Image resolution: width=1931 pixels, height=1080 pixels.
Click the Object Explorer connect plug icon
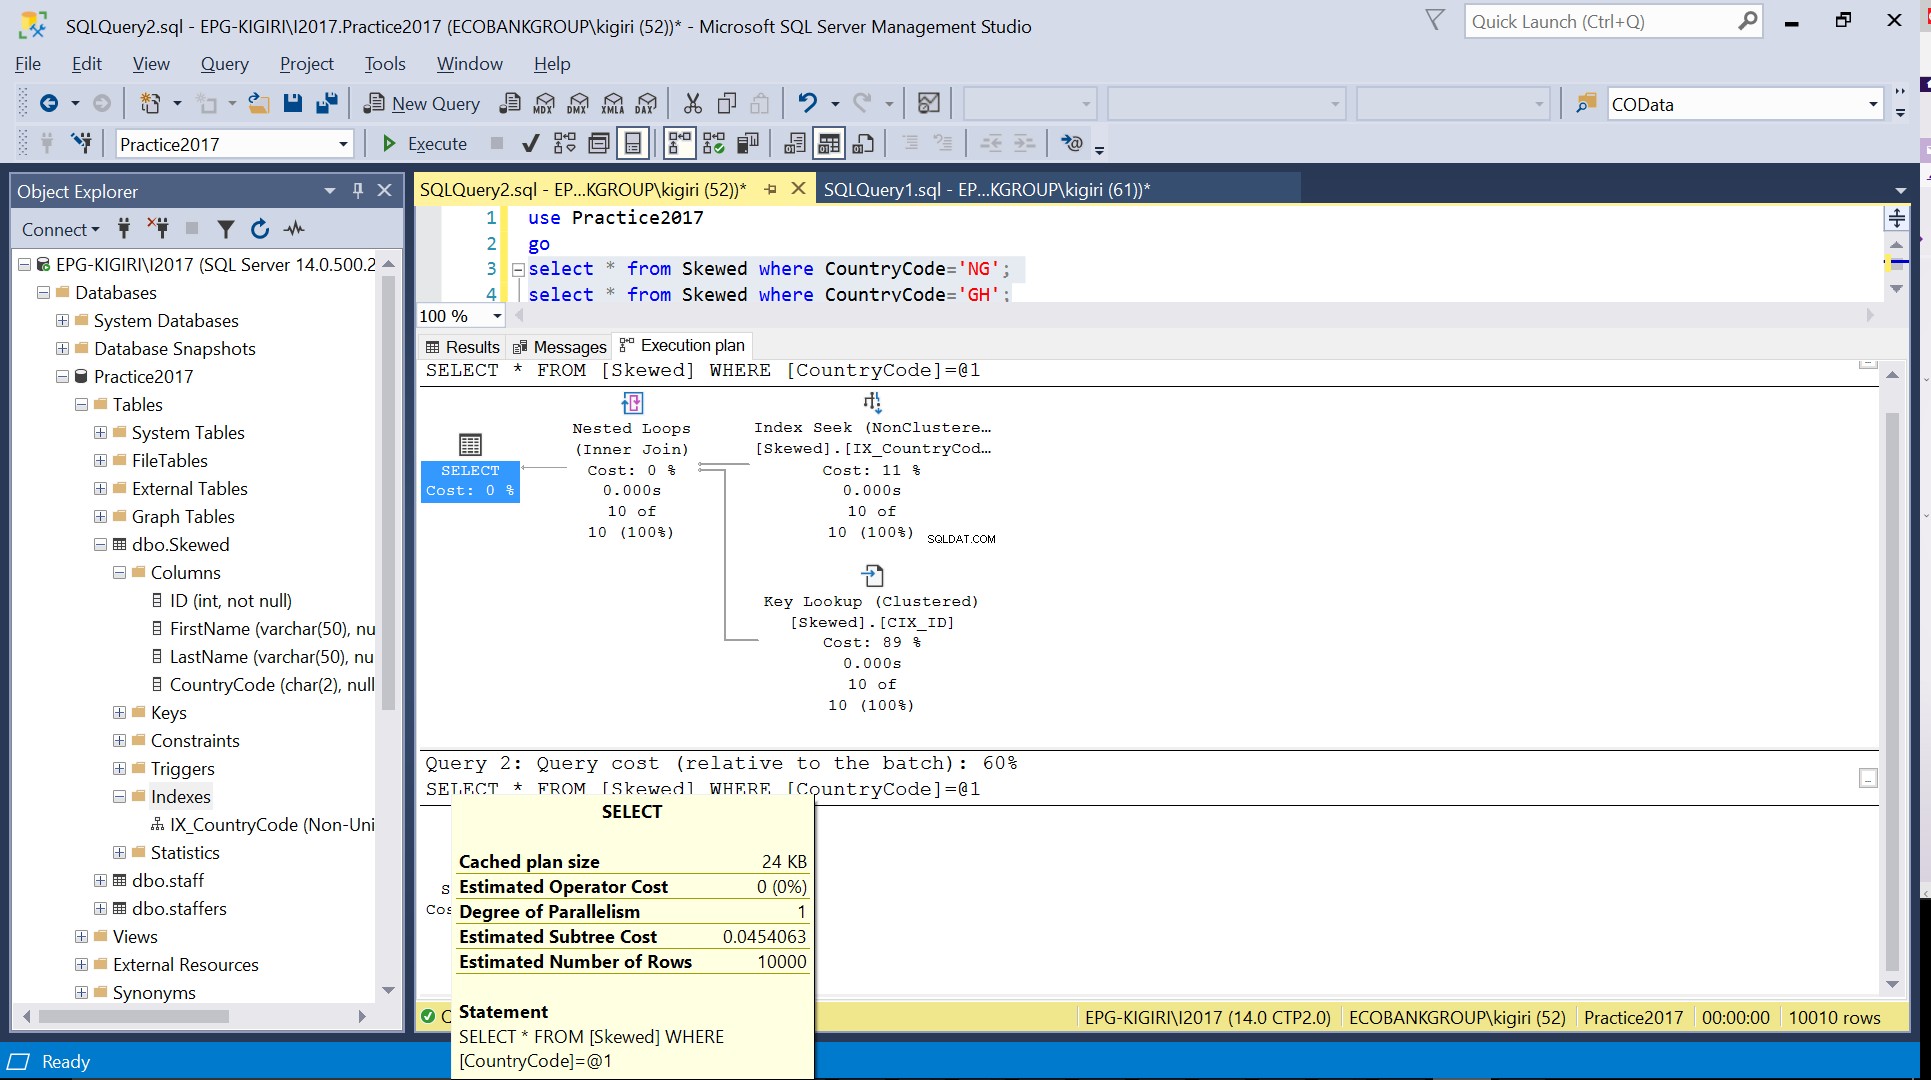click(x=124, y=229)
